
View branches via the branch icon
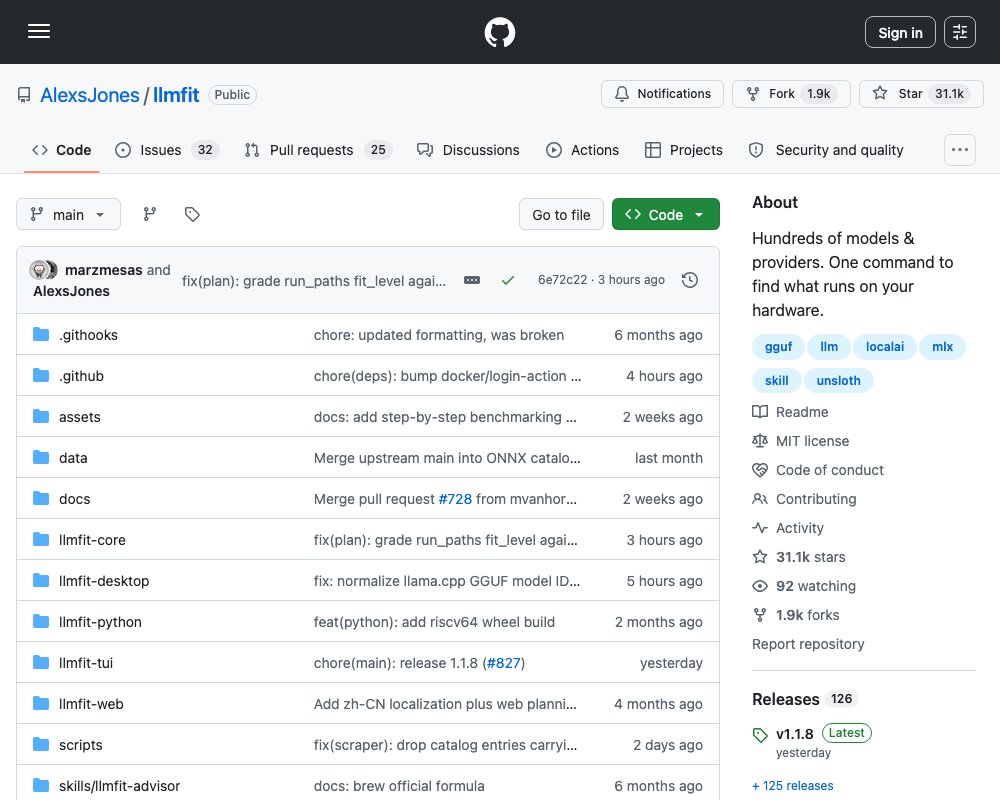tap(150, 214)
